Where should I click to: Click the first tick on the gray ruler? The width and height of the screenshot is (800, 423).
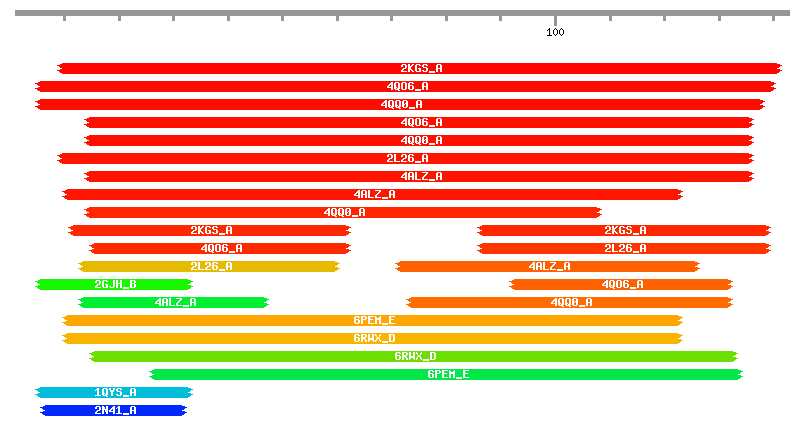pos(64,17)
